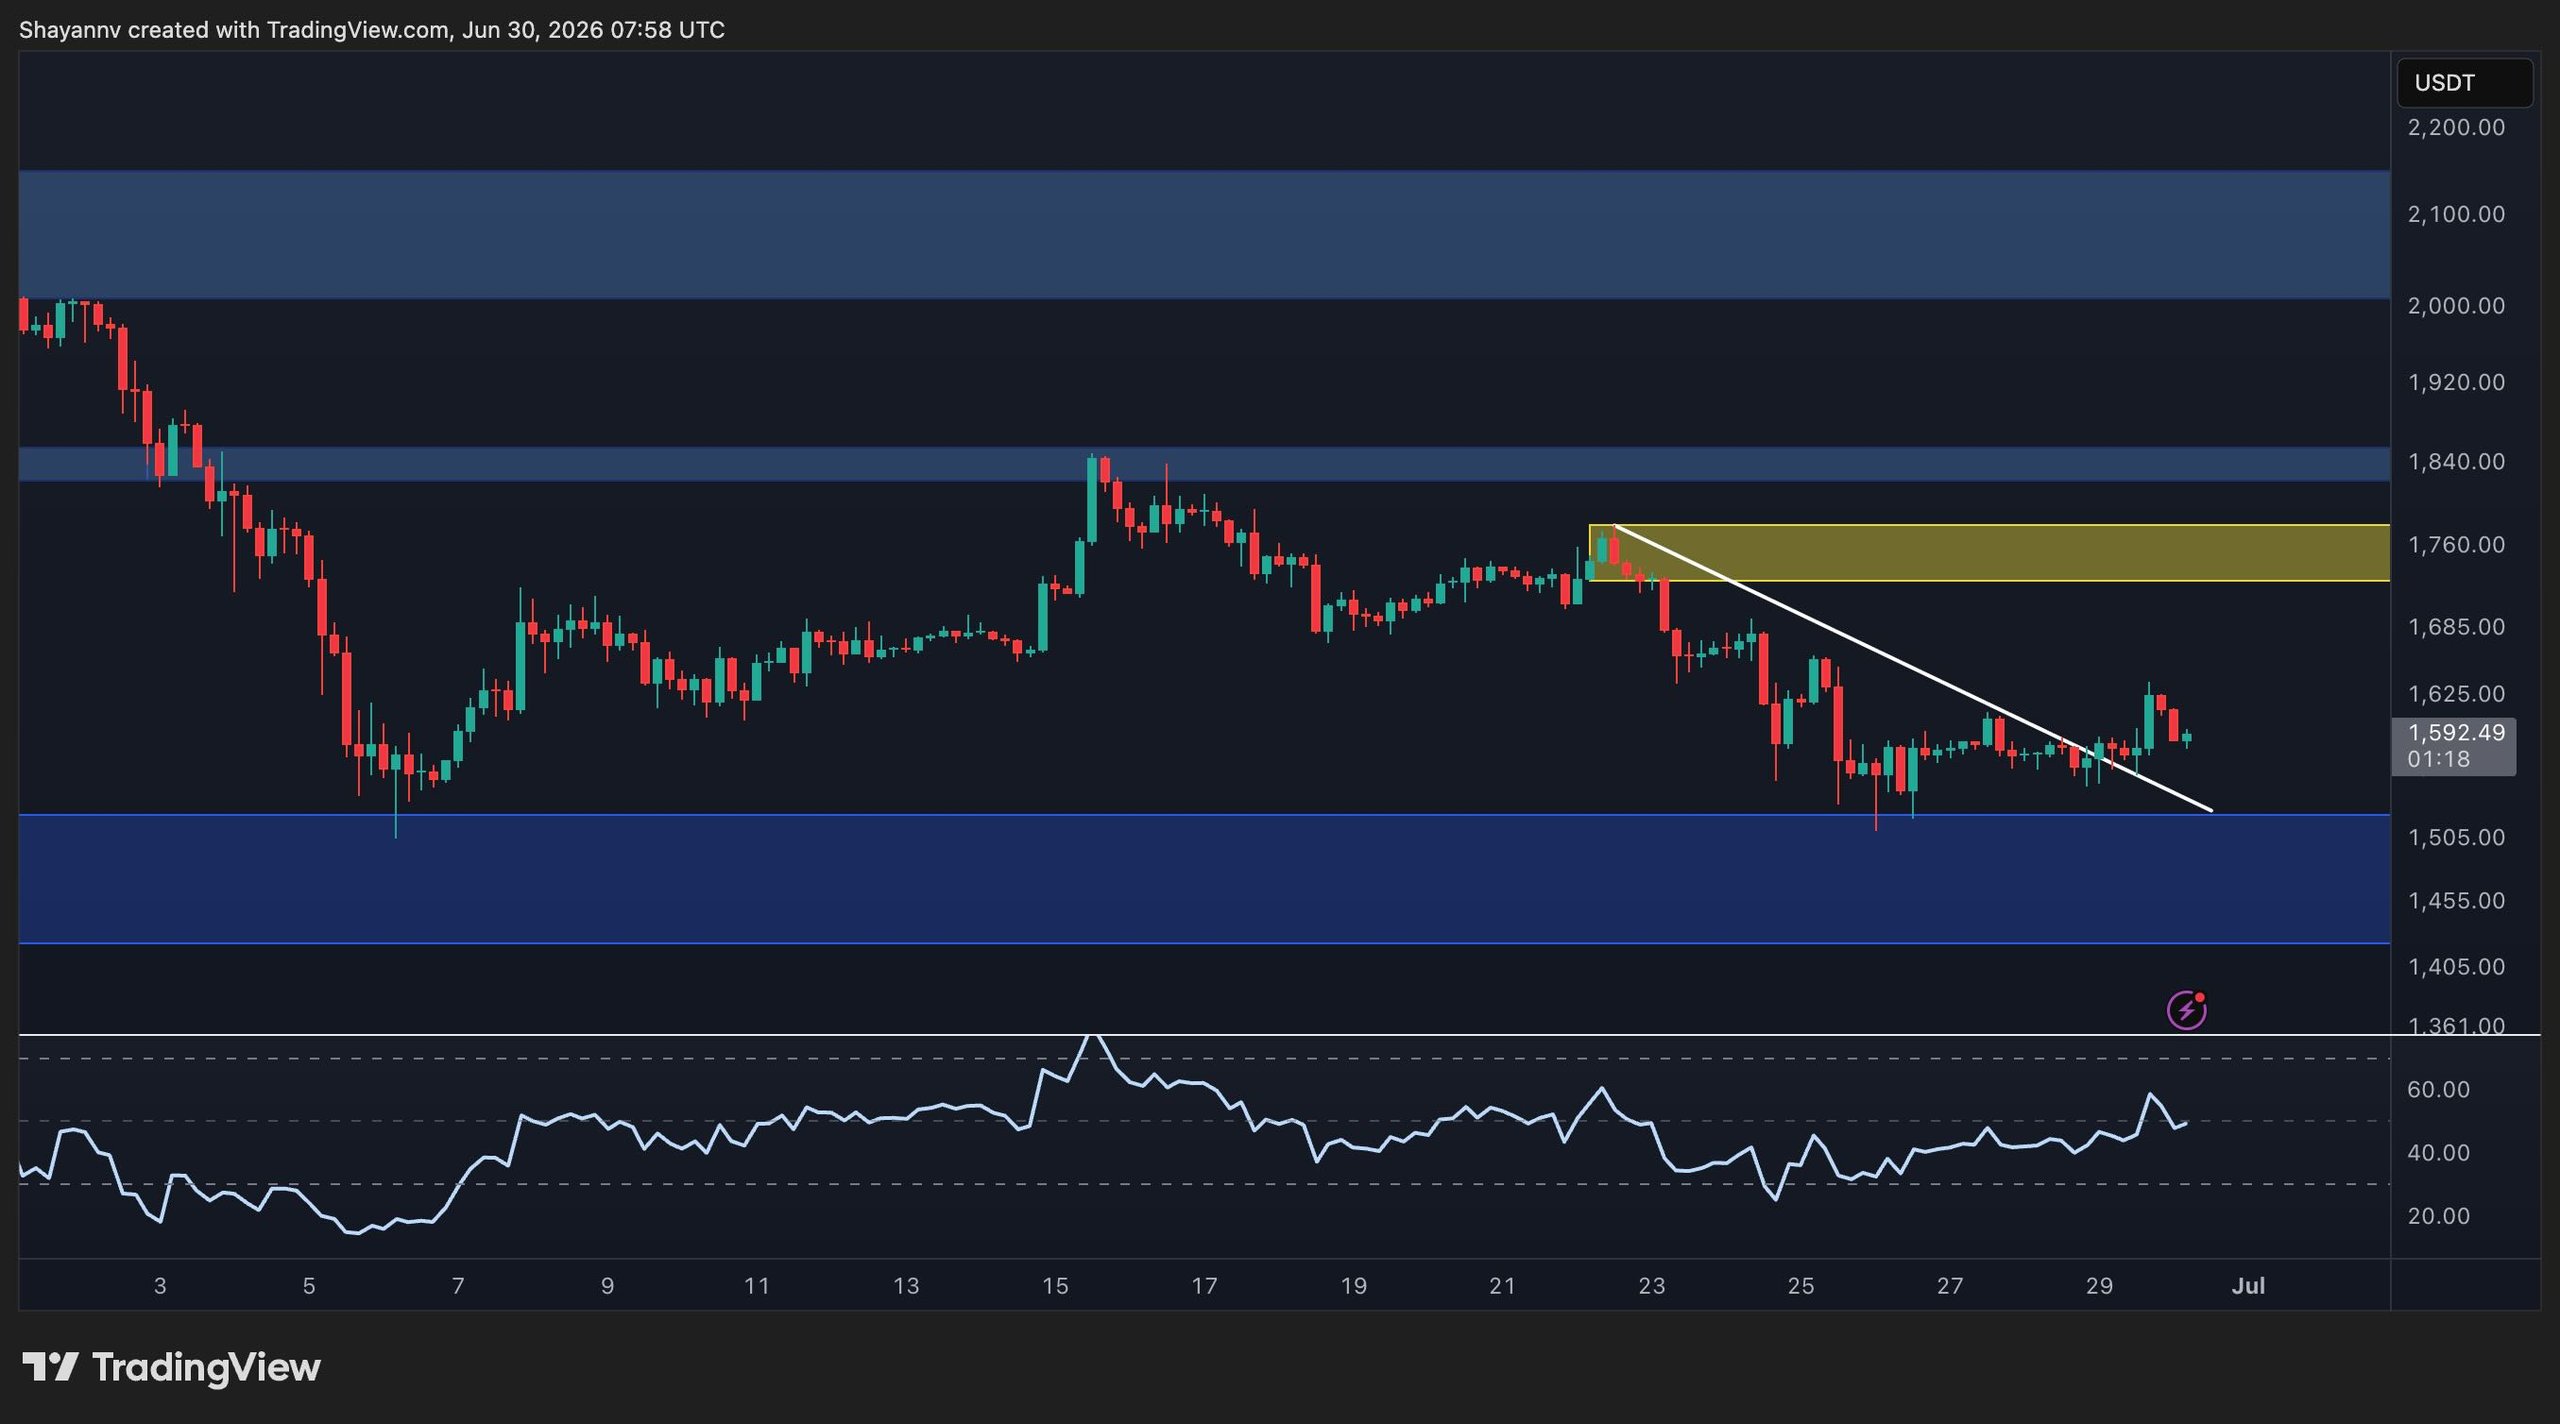Viewport: 2560px width, 1424px height.
Task: Click the 1,840.00 price axis label
Action: point(2456,461)
